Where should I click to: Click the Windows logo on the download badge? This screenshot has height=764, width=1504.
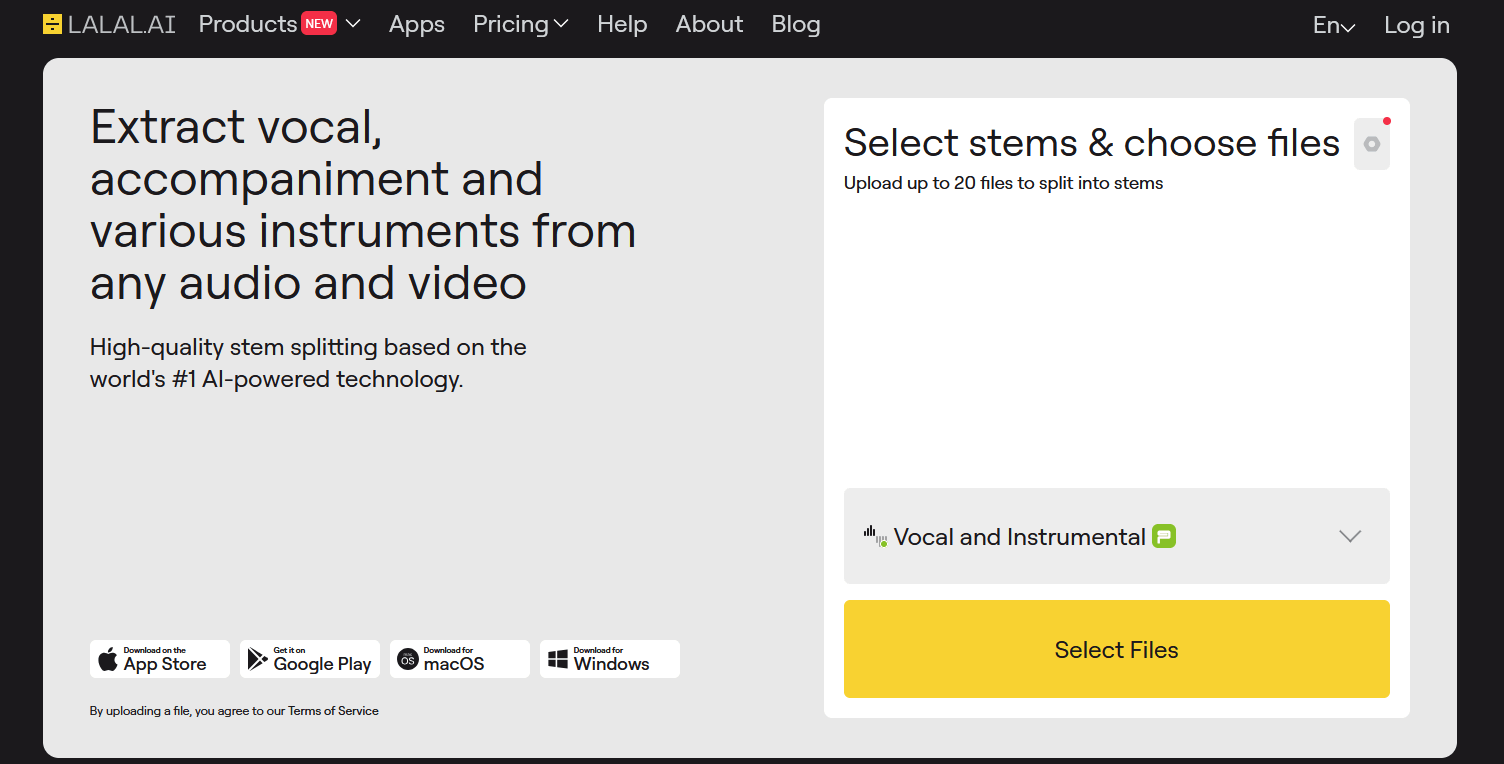557,659
